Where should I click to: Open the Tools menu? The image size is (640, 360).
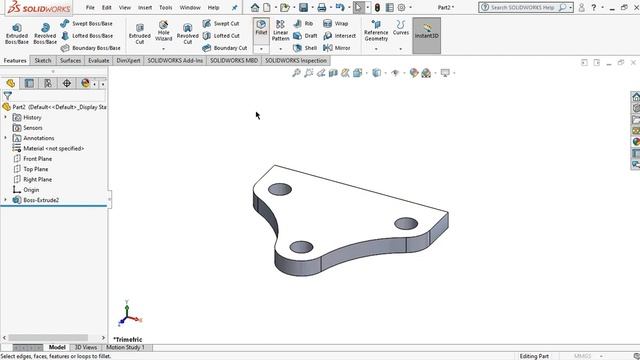(x=165, y=7)
